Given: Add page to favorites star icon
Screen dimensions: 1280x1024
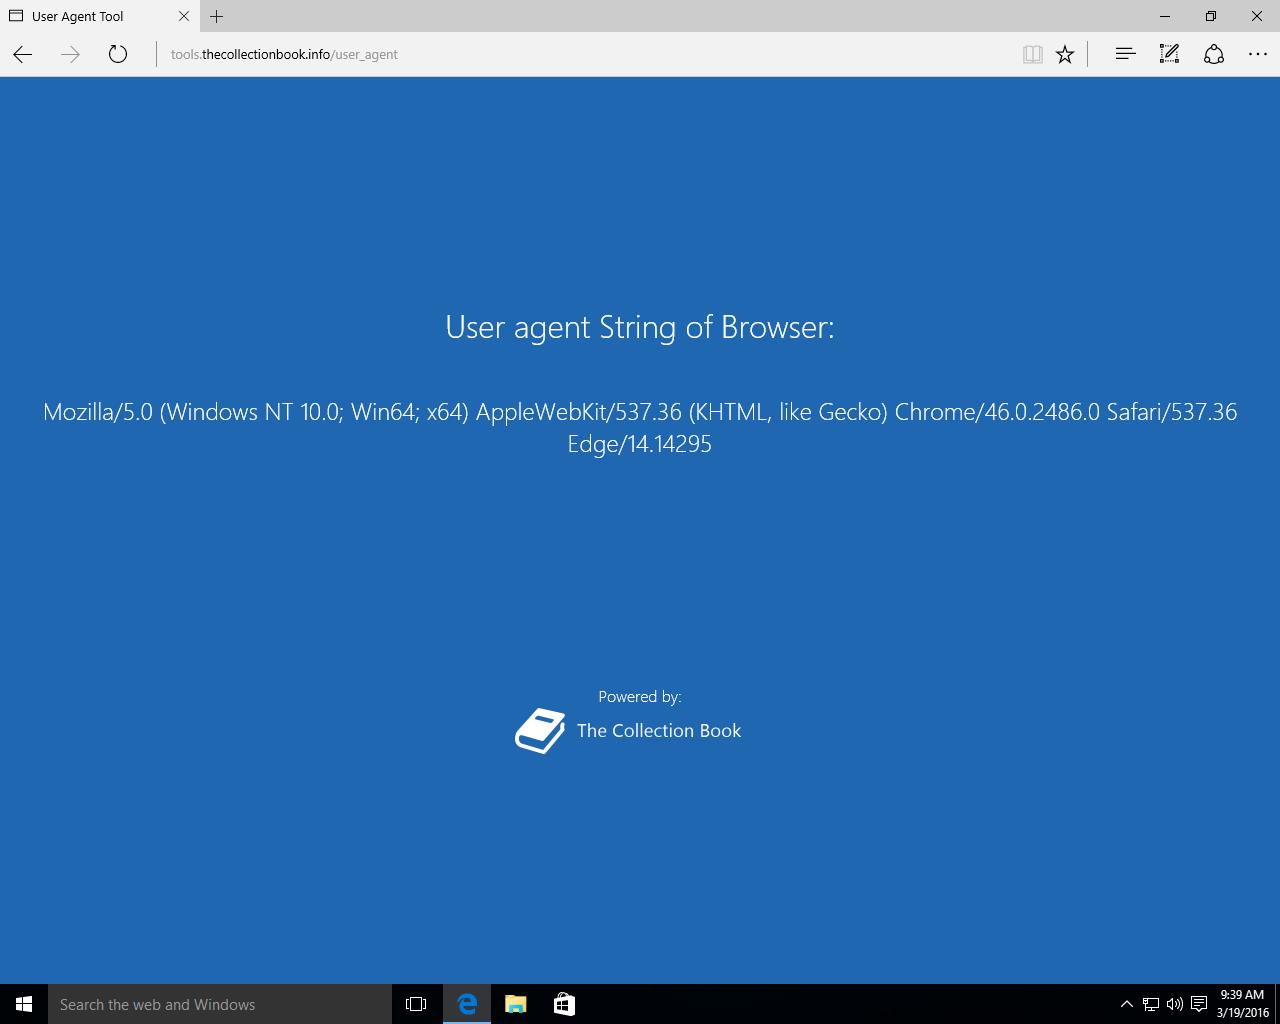Looking at the screenshot, I should click(x=1065, y=54).
